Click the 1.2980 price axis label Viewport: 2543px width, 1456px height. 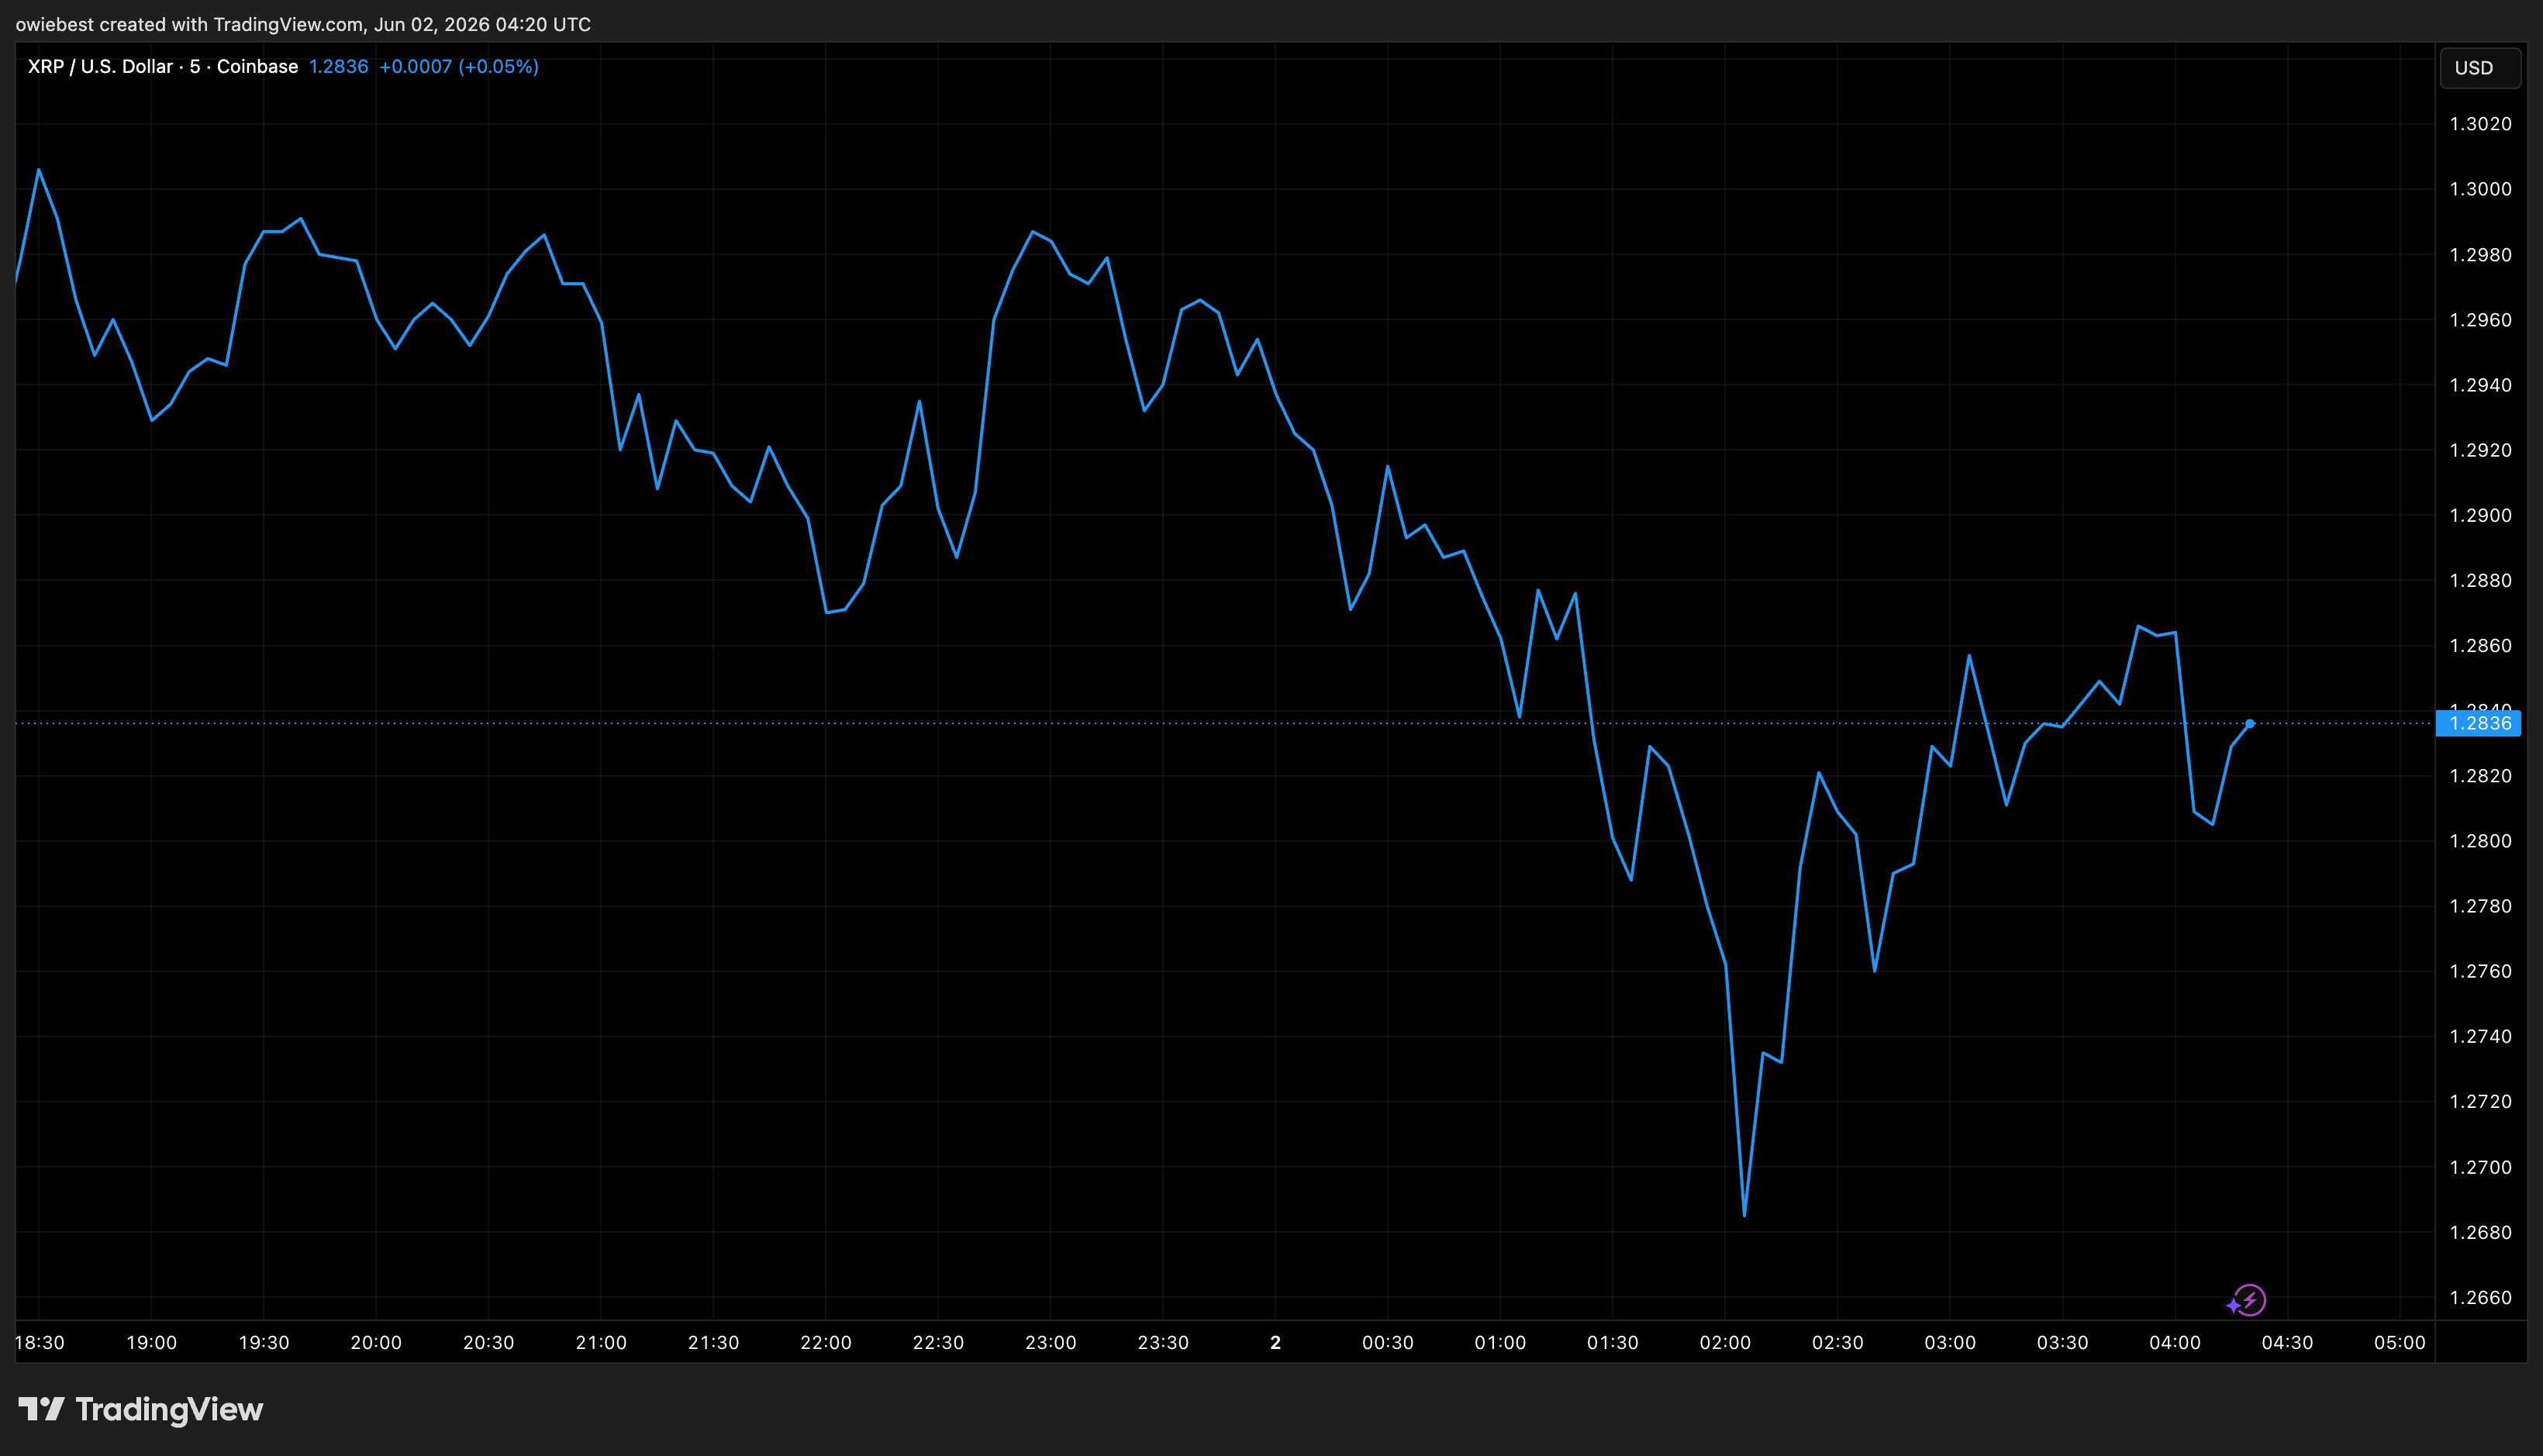tap(2480, 255)
